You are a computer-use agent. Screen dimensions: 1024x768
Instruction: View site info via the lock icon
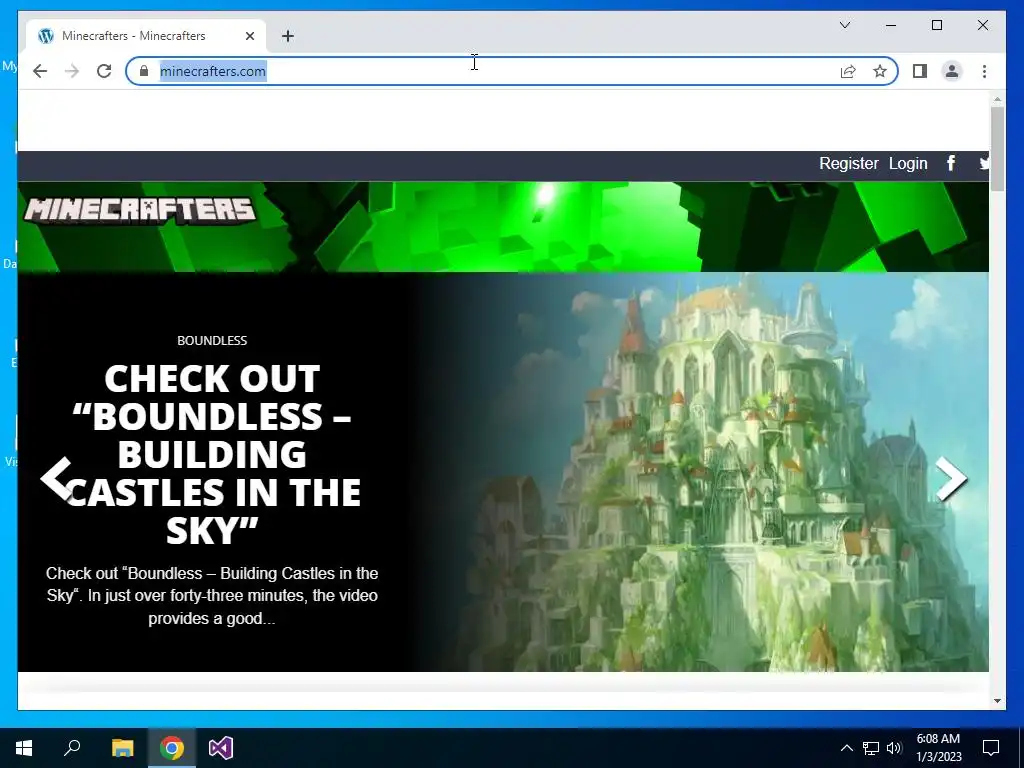pyautogui.click(x=144, y=71)
